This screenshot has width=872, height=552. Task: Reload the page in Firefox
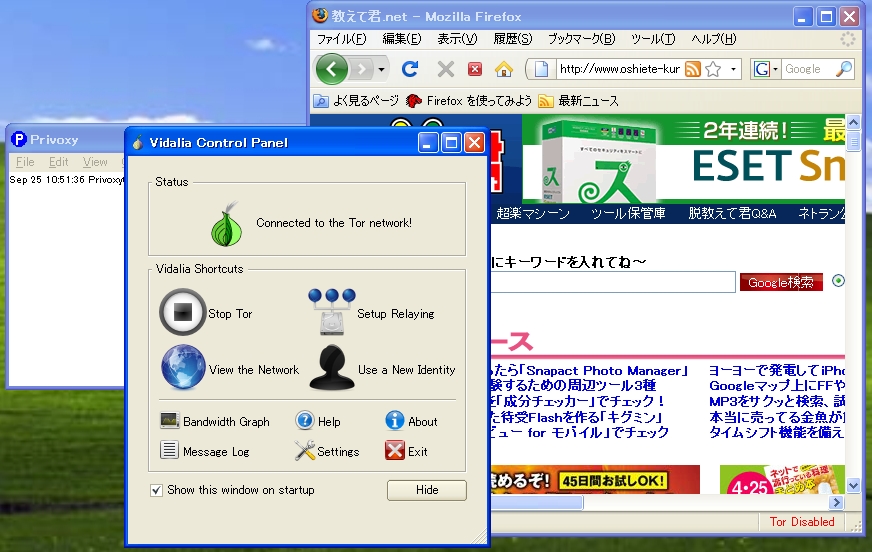point(410,69)
